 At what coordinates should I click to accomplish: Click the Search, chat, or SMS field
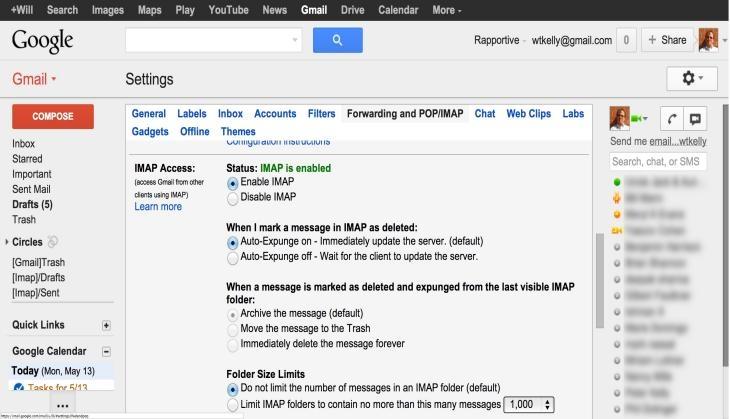pyautogui.click(x=657, y=162)
